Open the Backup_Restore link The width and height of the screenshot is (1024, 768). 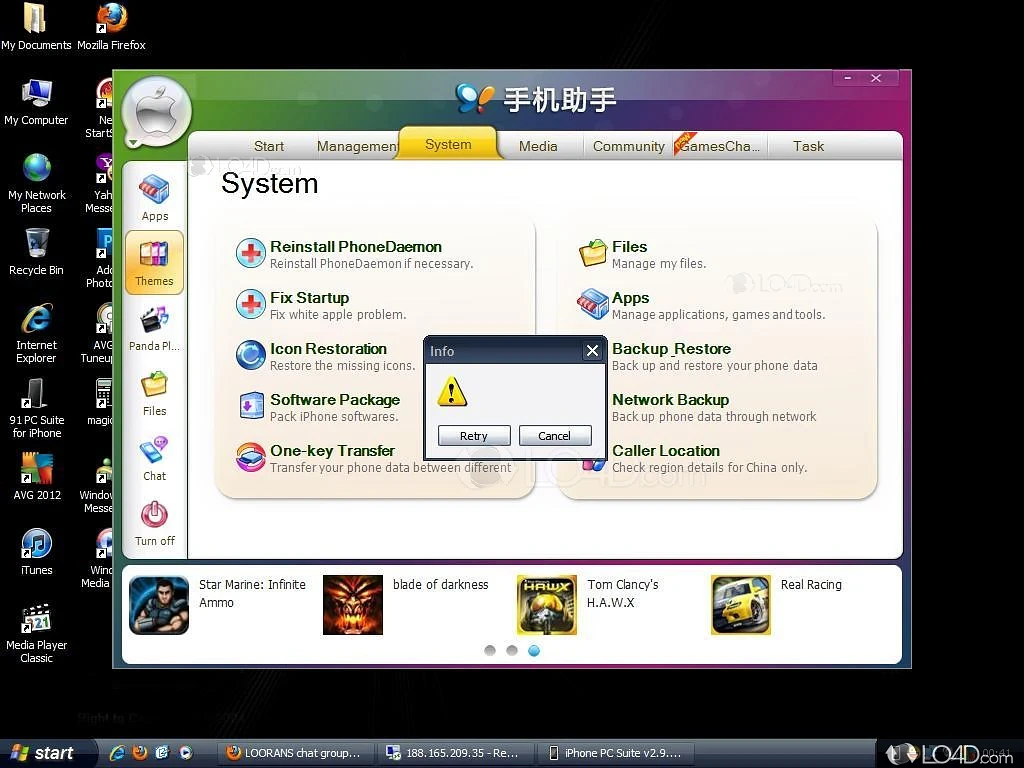[x=671, y=349]
